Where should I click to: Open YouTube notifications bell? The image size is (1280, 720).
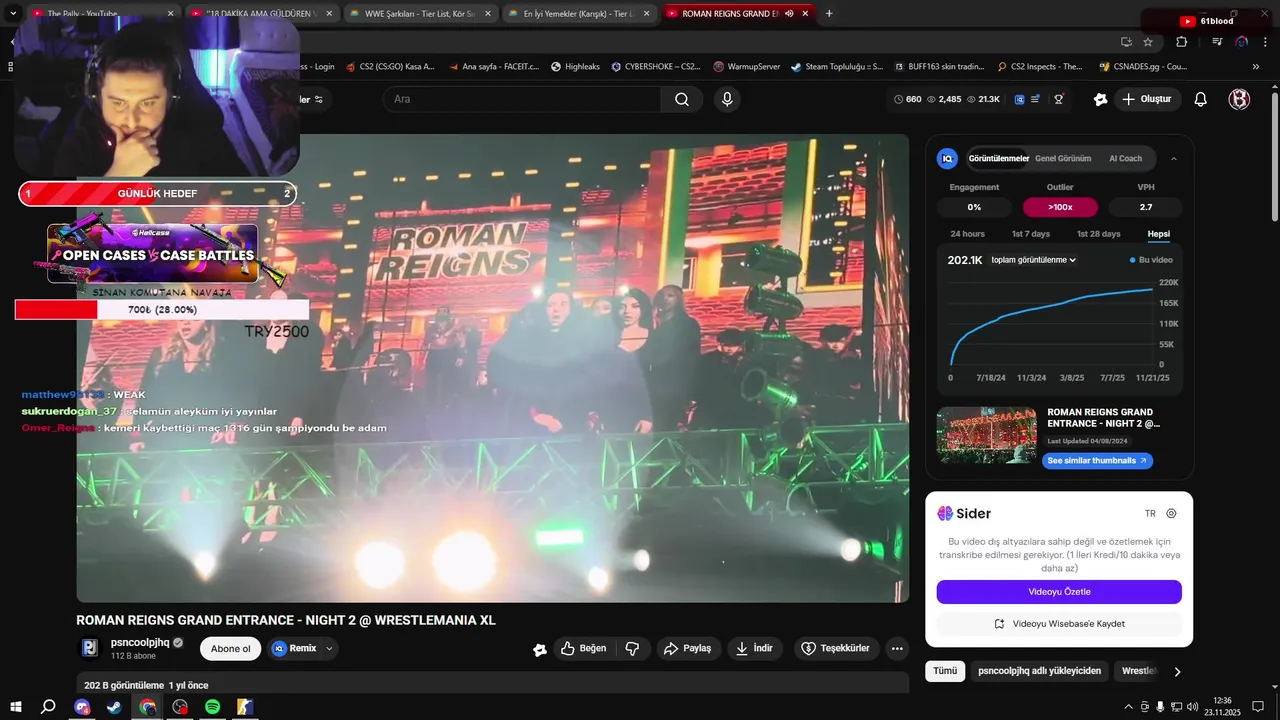[x=1201, y=99]
